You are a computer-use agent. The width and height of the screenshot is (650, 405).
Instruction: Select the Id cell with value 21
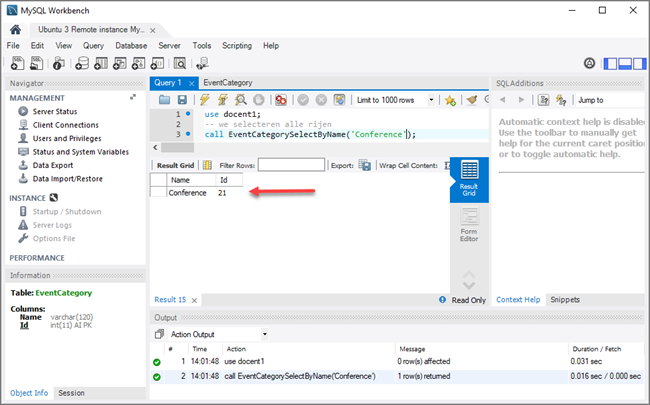[229, 193]
